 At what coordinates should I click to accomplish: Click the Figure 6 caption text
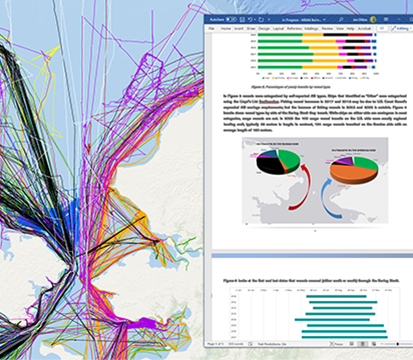(x=311, y=281)
